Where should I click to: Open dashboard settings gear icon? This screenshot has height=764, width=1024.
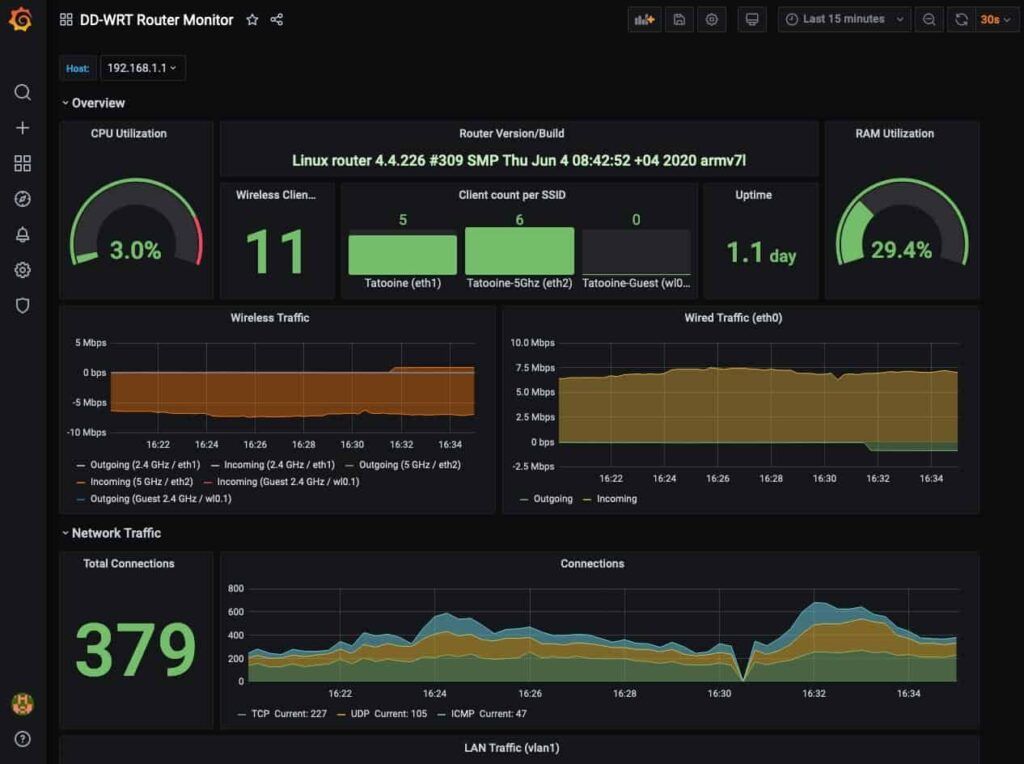point(712,19)
